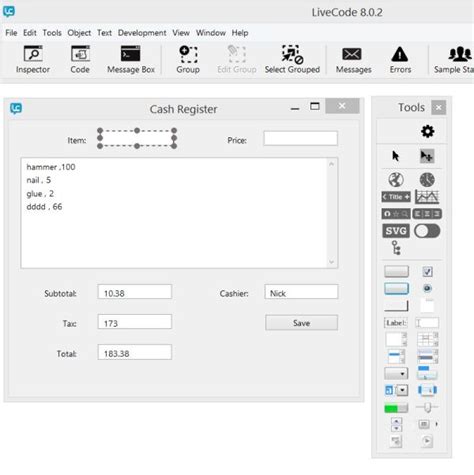
Task: Click the Select Grouped toolbar button
Action: pos(292,59)
